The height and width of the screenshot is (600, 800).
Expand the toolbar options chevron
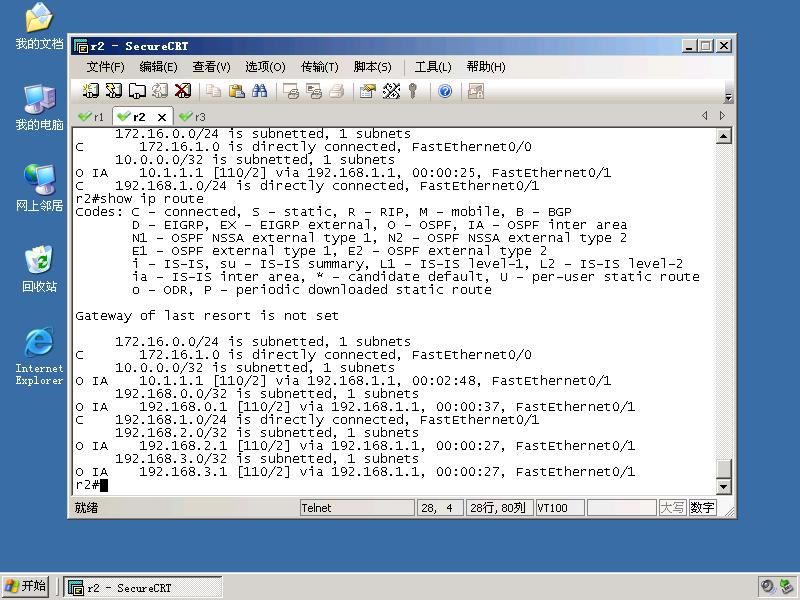pyautogui.click(x=729, y=97)
